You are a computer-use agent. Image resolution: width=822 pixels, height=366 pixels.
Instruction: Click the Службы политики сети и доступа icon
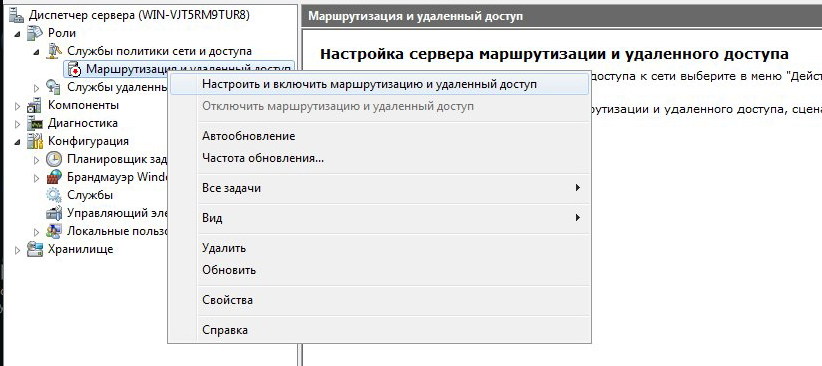[x=55, y=51]
